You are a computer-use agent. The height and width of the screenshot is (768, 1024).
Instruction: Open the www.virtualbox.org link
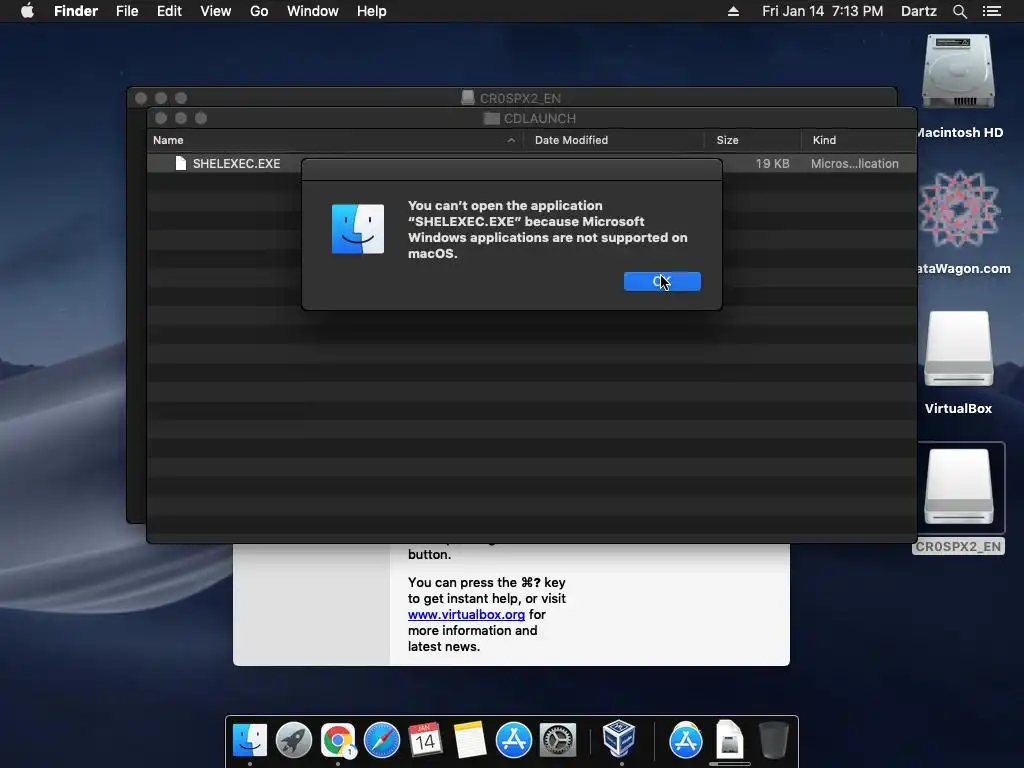(x=466, y=615)
